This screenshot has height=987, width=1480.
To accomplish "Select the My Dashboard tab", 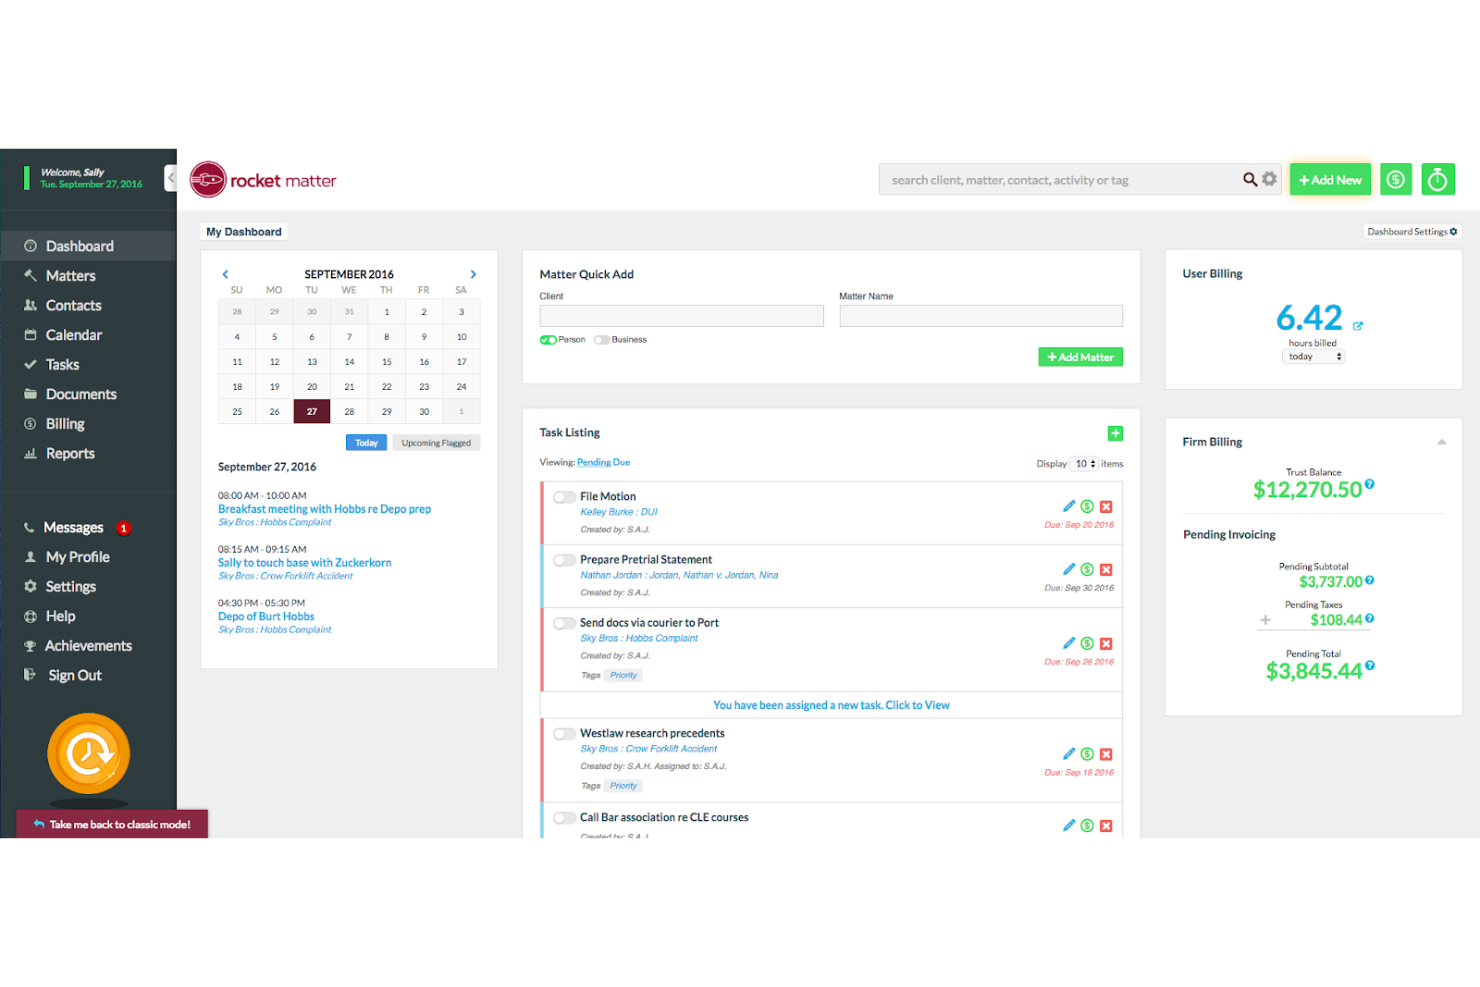I will tap(243, 231).
